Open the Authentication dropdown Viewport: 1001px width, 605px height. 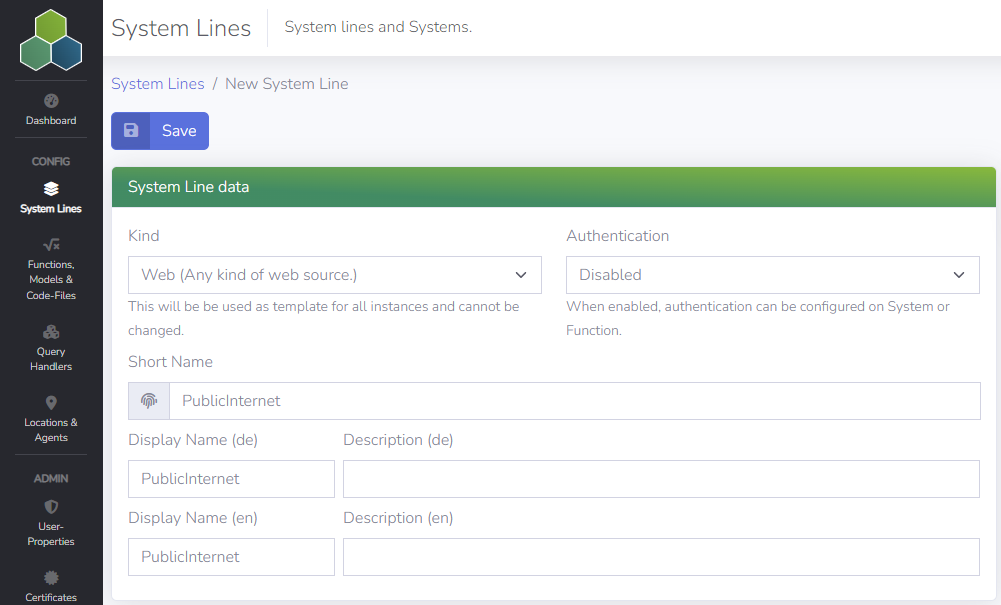(x=772, y=274)
